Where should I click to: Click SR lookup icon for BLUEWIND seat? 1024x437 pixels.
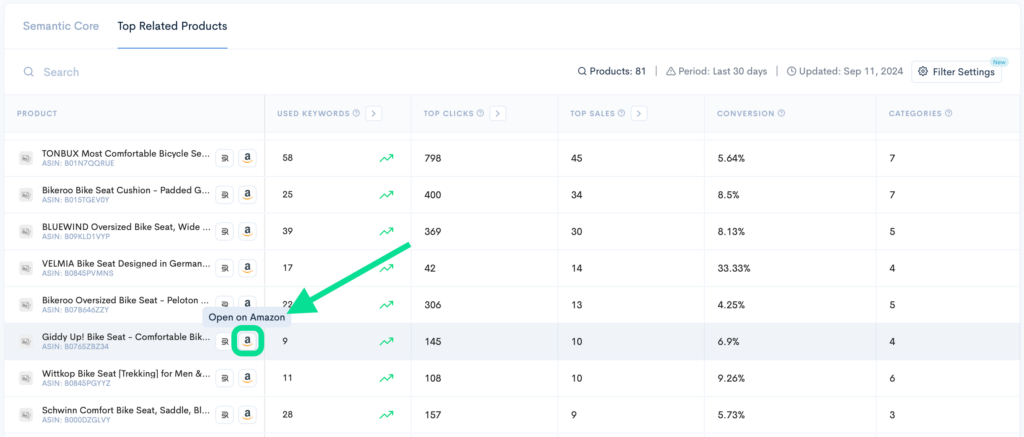click(x=225, y=231)
